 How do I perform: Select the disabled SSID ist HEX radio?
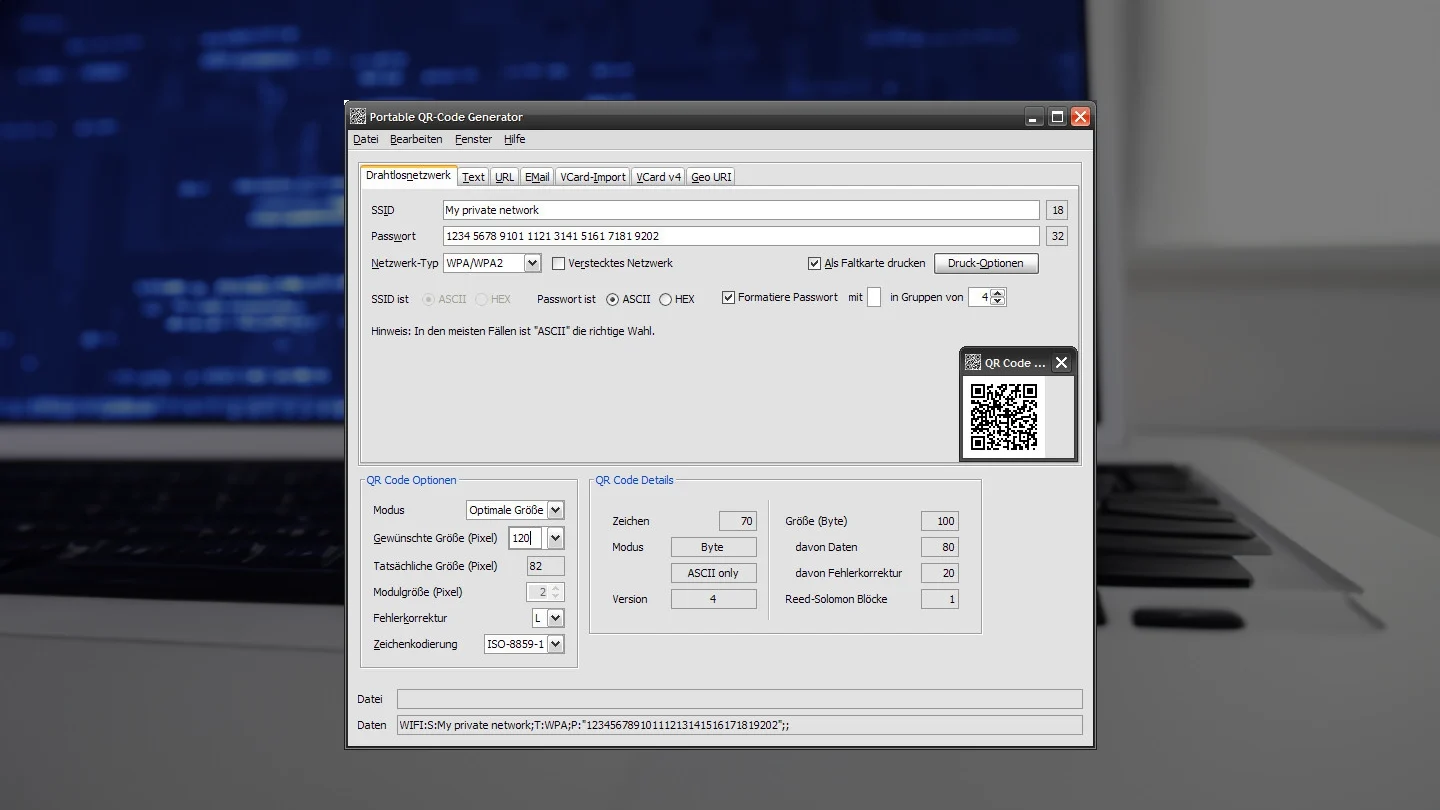482,299
